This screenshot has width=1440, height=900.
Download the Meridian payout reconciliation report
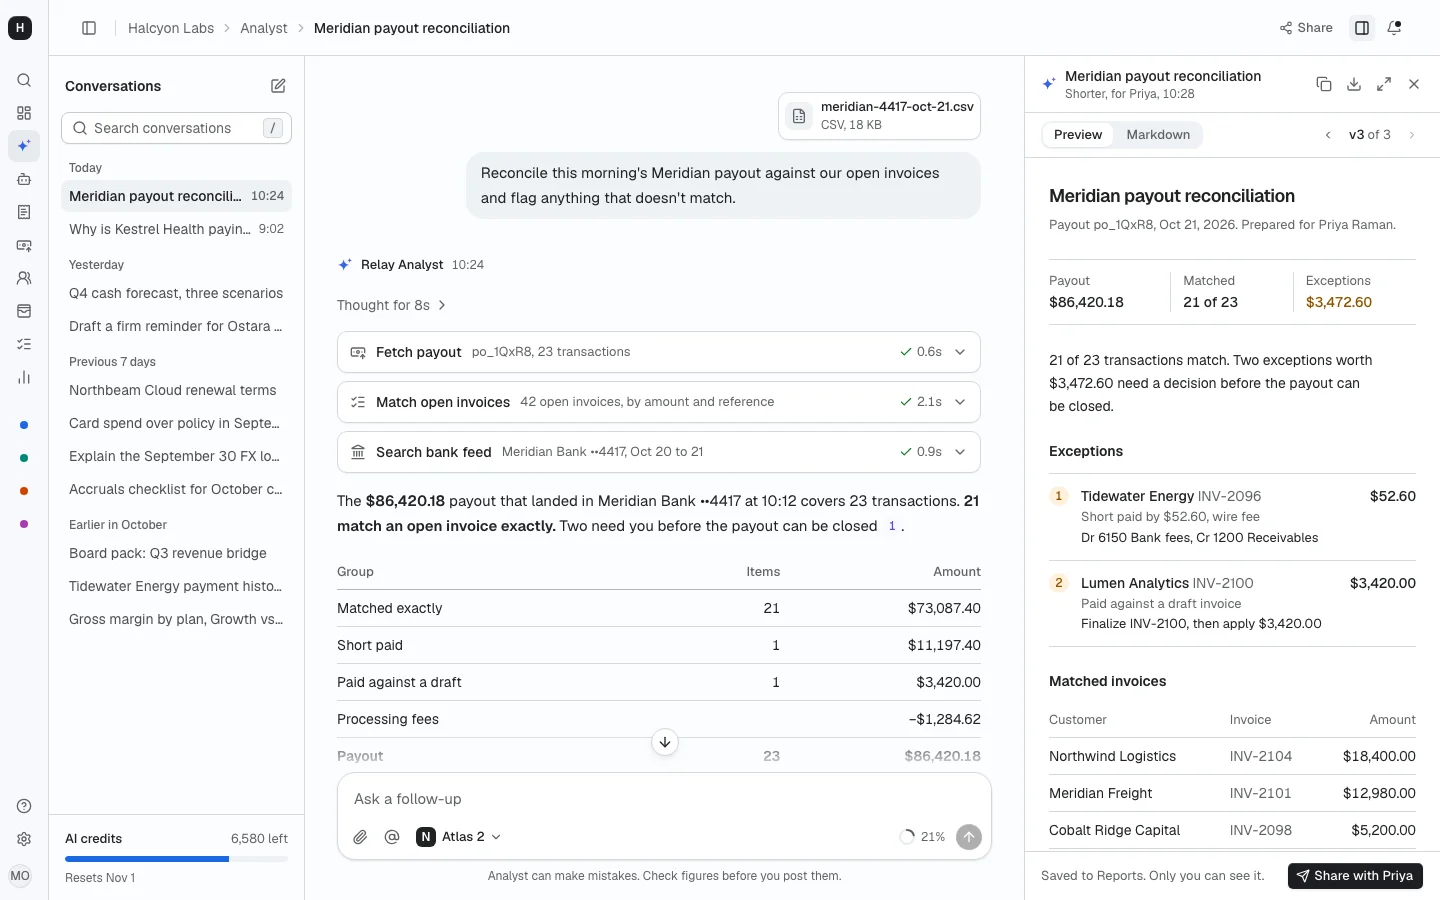point(1354,84)
